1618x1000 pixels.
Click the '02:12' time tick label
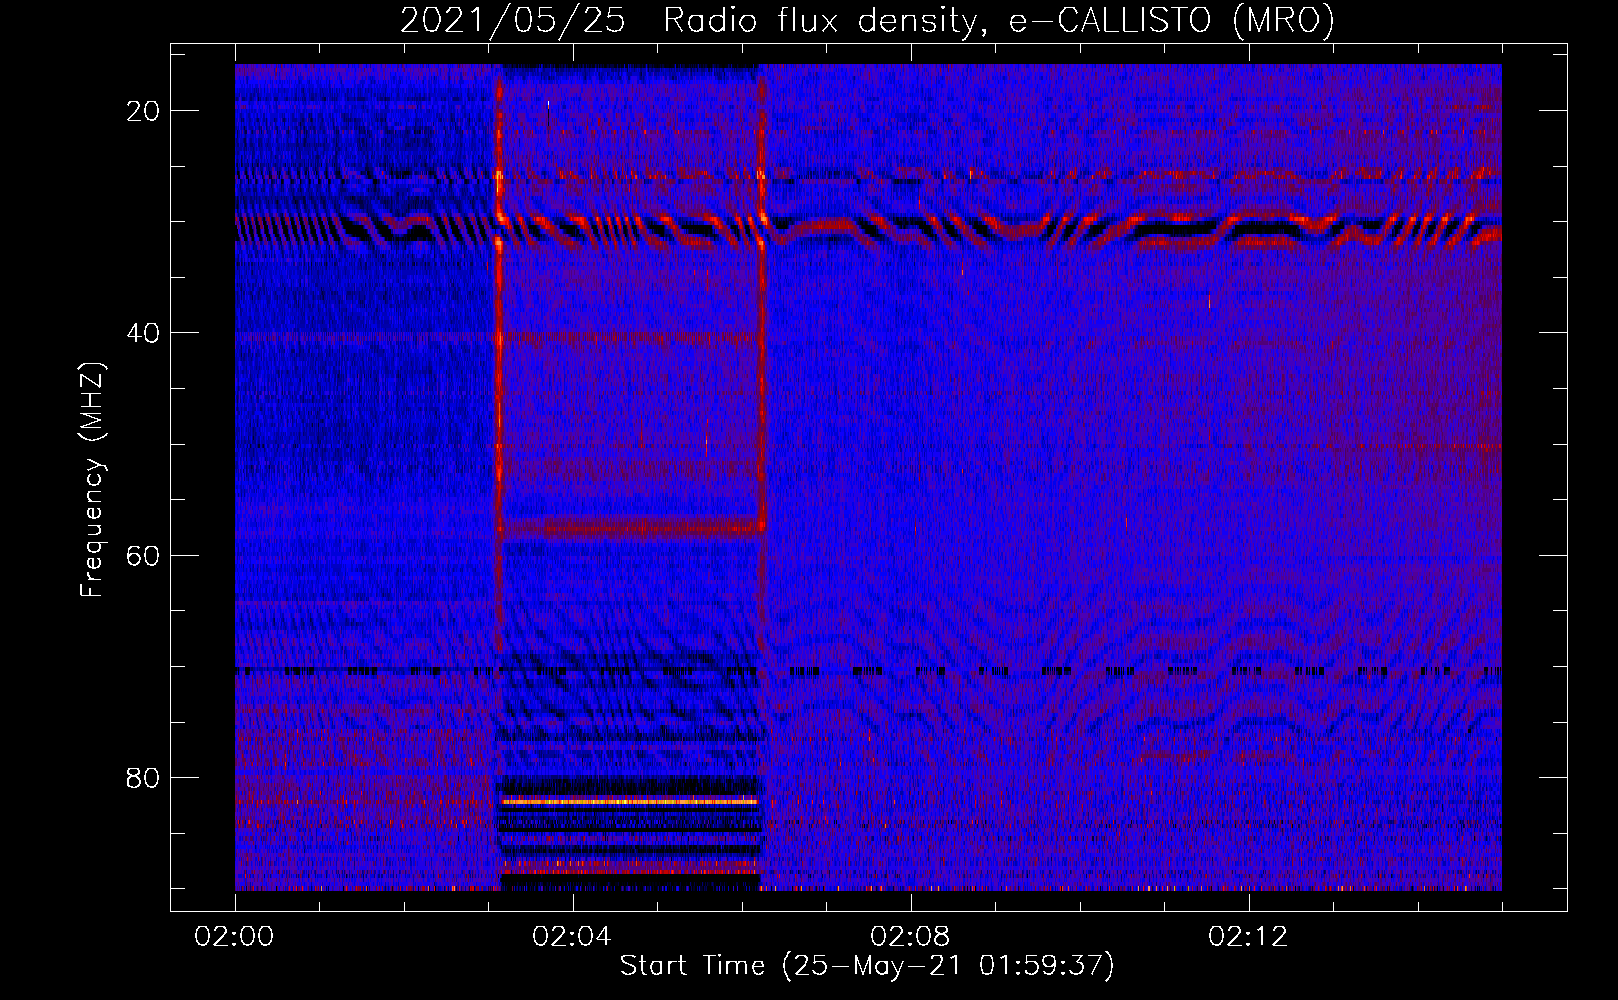[1248, 937]
